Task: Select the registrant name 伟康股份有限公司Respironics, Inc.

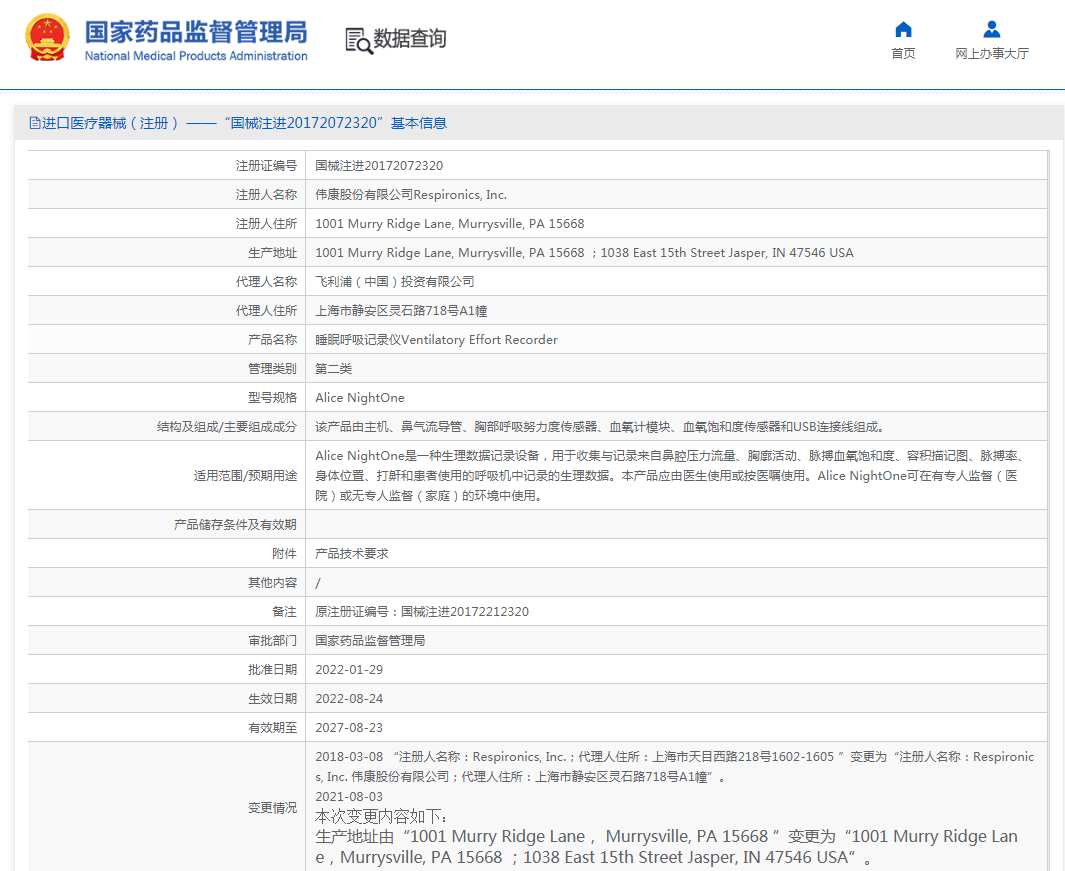Action: 411,195
